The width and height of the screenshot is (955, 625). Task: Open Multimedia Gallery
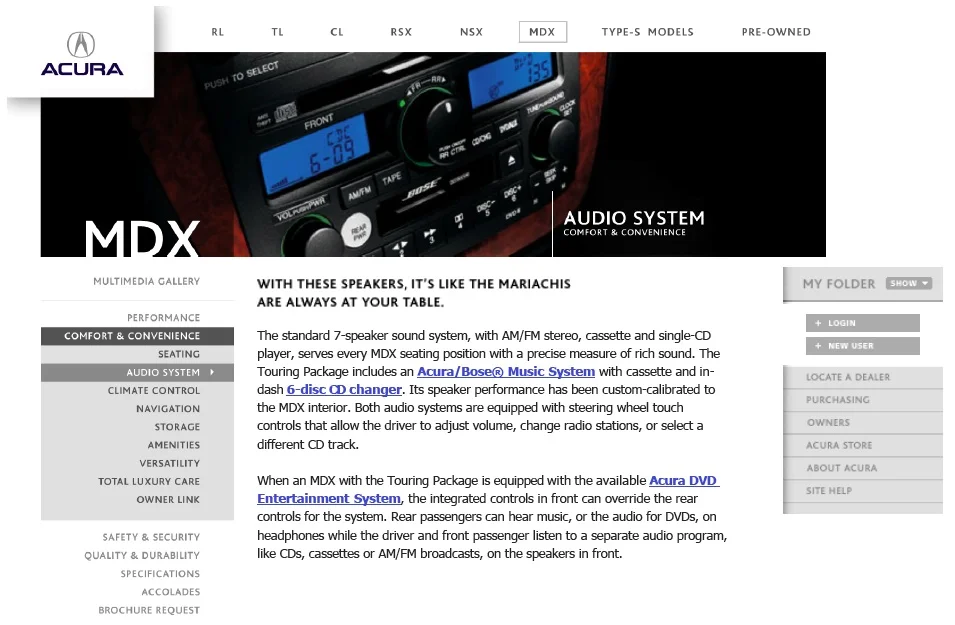(x=146, y=281)
